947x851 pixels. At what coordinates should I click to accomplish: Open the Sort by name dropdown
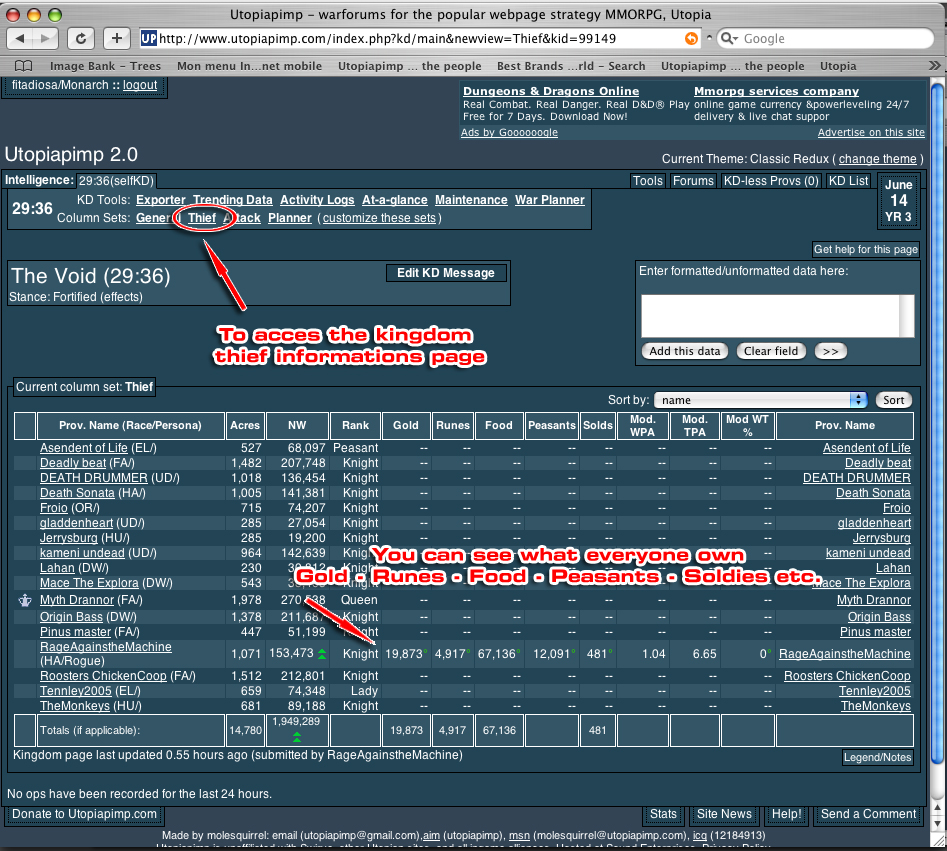coord(760,400)
